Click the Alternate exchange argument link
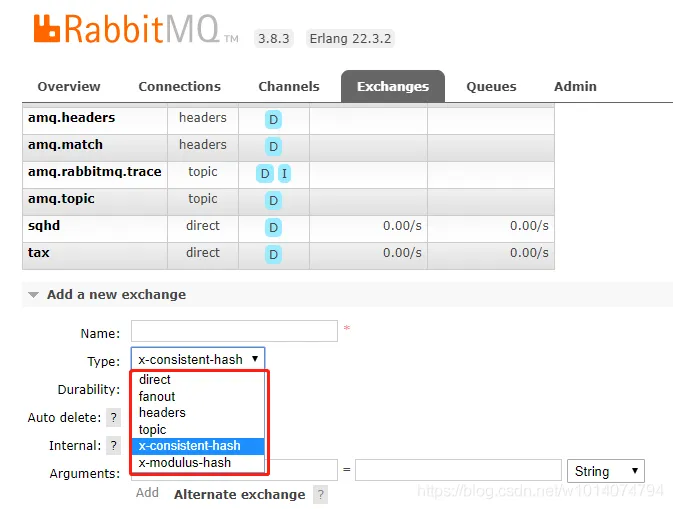 tap(239, 494)
